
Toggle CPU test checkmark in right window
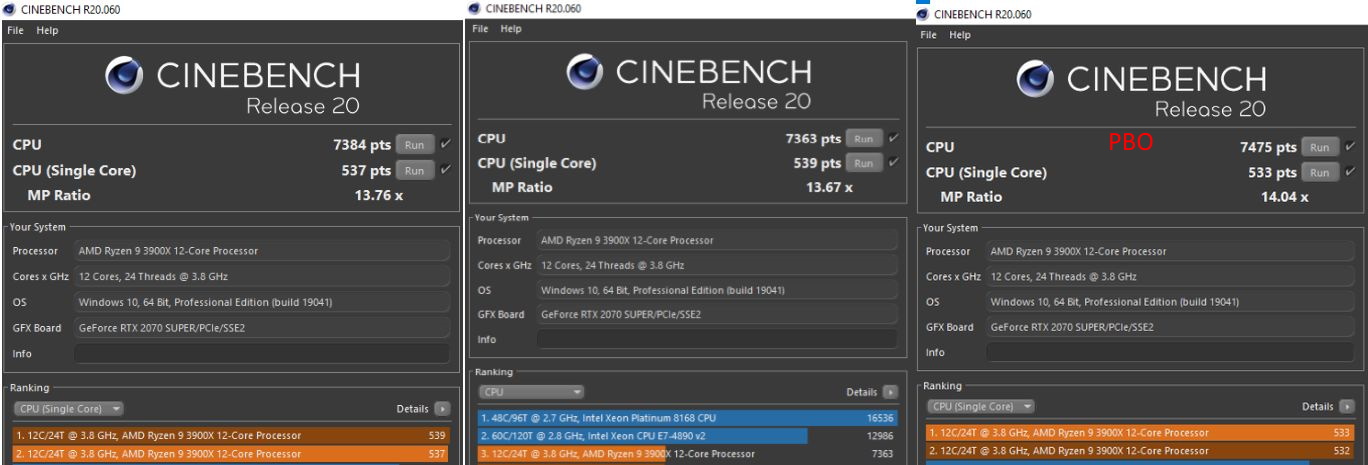coord(1352,147)
